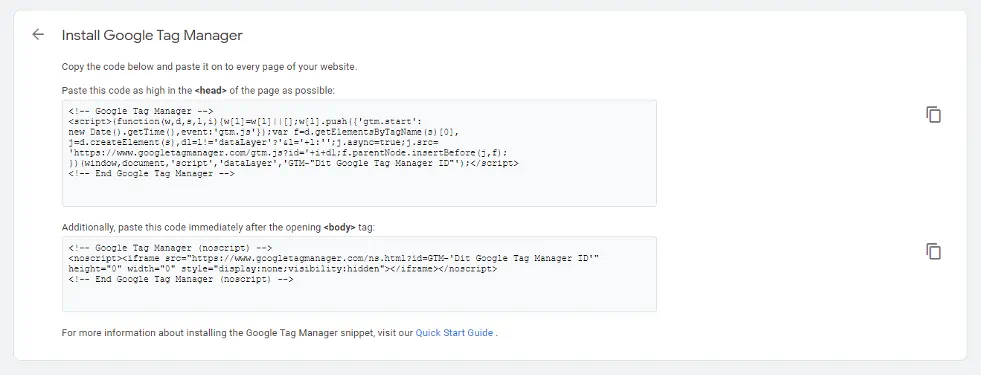Click the '<!-- Google Tag Manager (noscript) -->' line
This screenshot has height=375, width=981.
pyautogui.click(x=170, y=248)
